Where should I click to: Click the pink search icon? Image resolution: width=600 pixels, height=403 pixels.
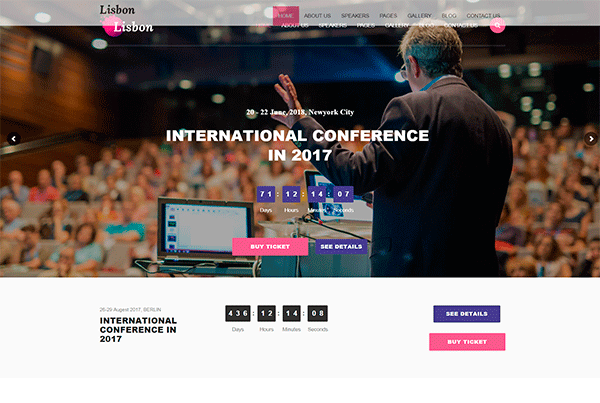click(497, 25)
